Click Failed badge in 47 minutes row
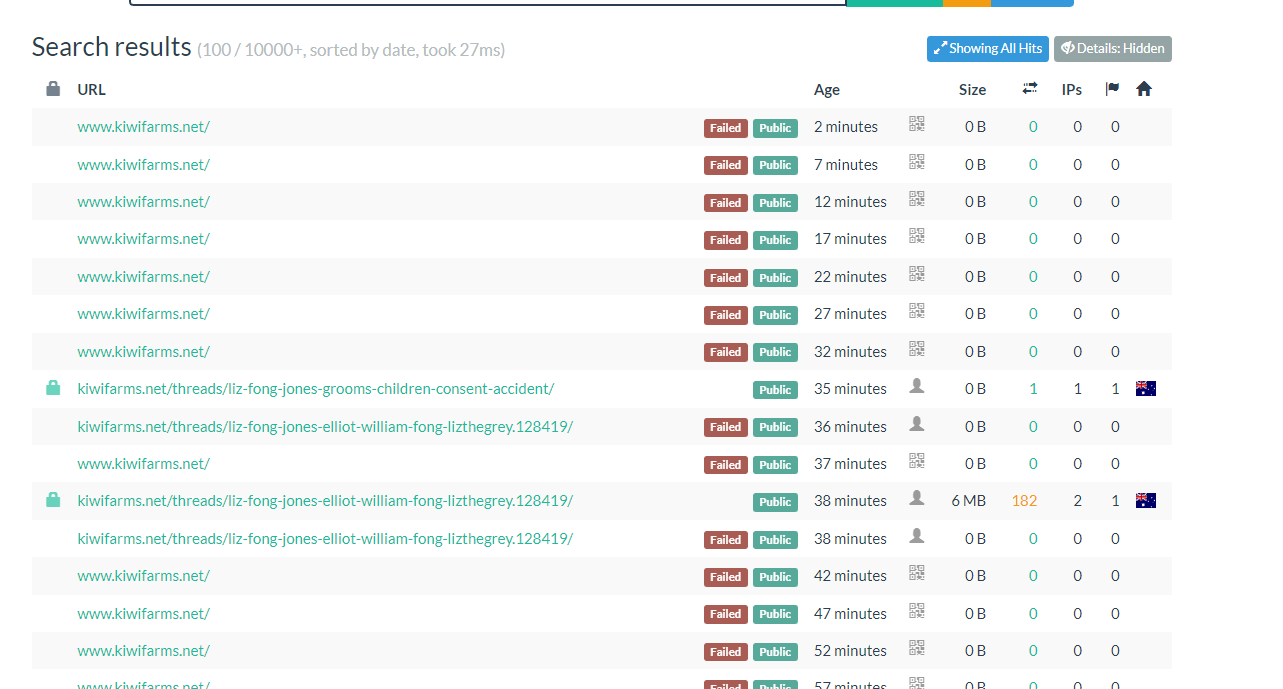1283x689 pixels. 726,614
